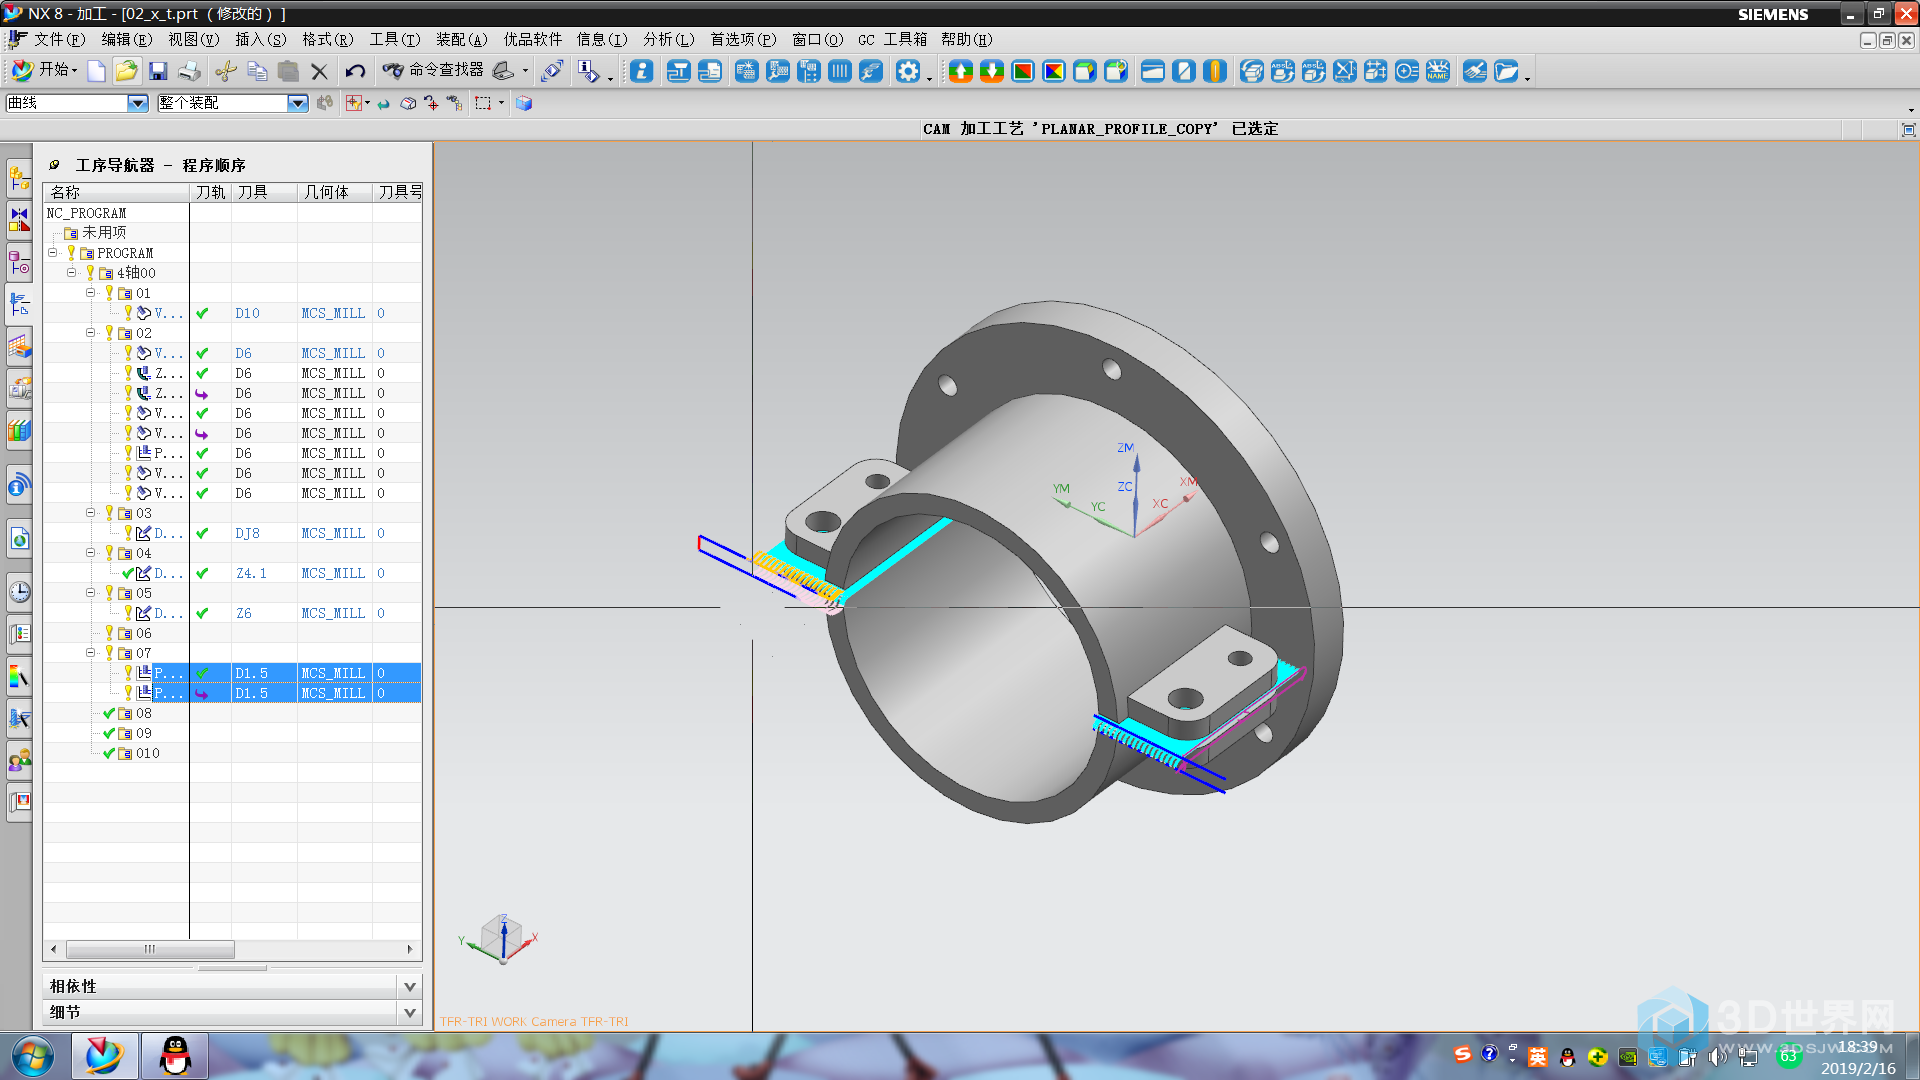This screenshot has height=1080, width=1920.
Task: Open the Start (开始) dropdown
Action: [45, 70]
